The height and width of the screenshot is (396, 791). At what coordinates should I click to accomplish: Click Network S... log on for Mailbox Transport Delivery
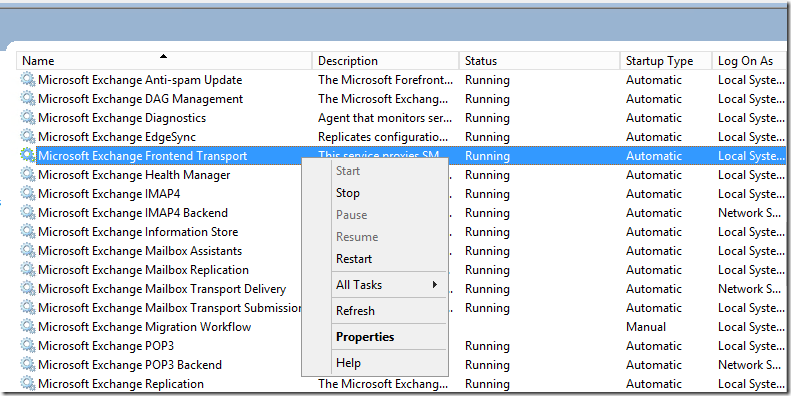[750, 289]
